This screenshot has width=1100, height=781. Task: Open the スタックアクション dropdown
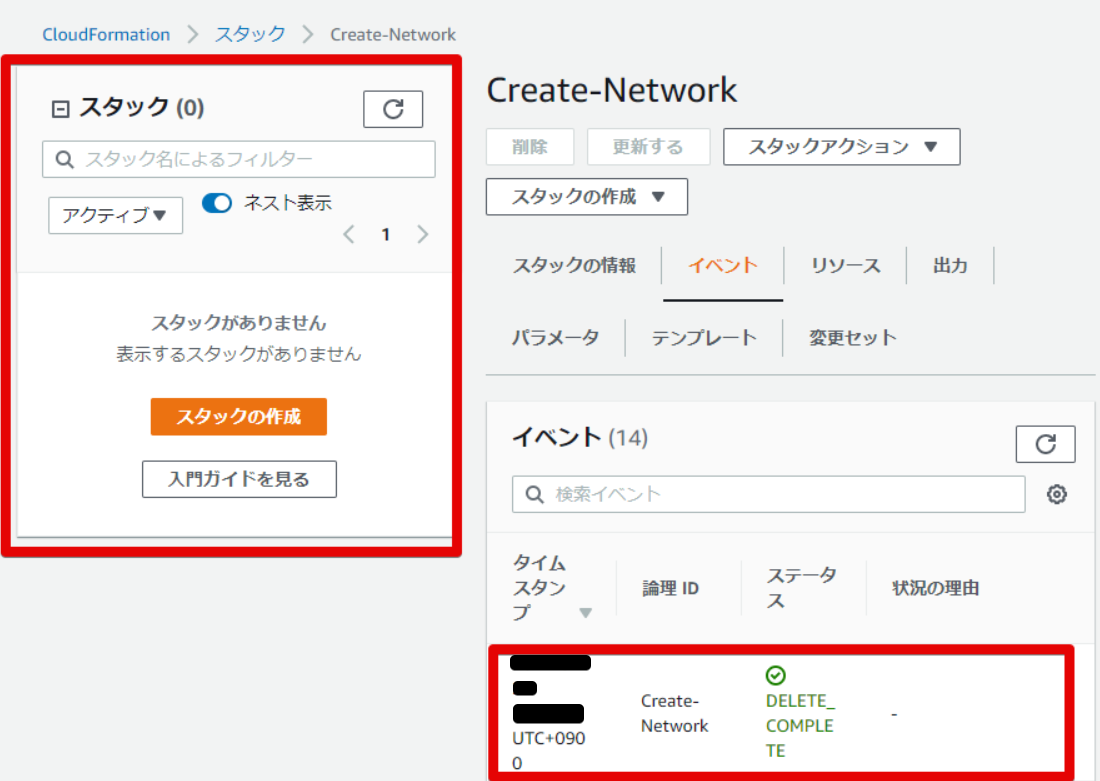click(x=841, y=146)
